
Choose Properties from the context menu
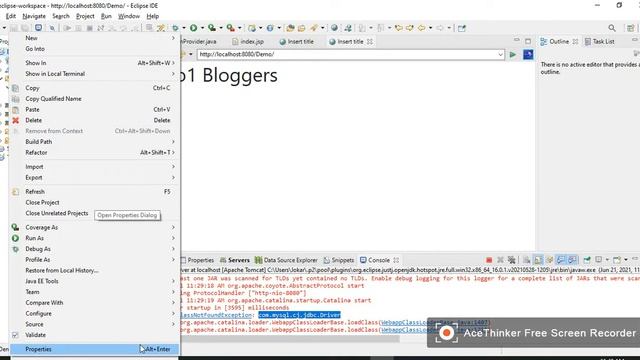pyautogui.click(x=94, y=349)
